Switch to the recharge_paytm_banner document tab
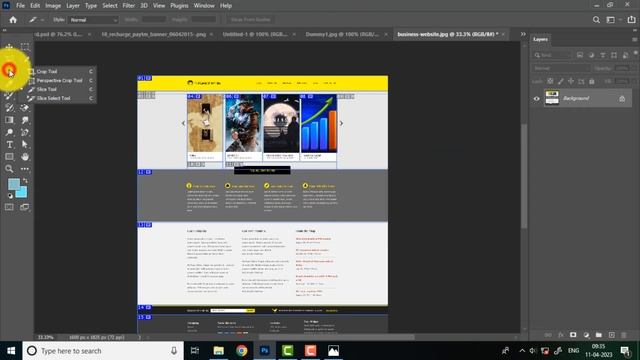Viewport: 640px width, 360px height. click(x=154, y=35)
